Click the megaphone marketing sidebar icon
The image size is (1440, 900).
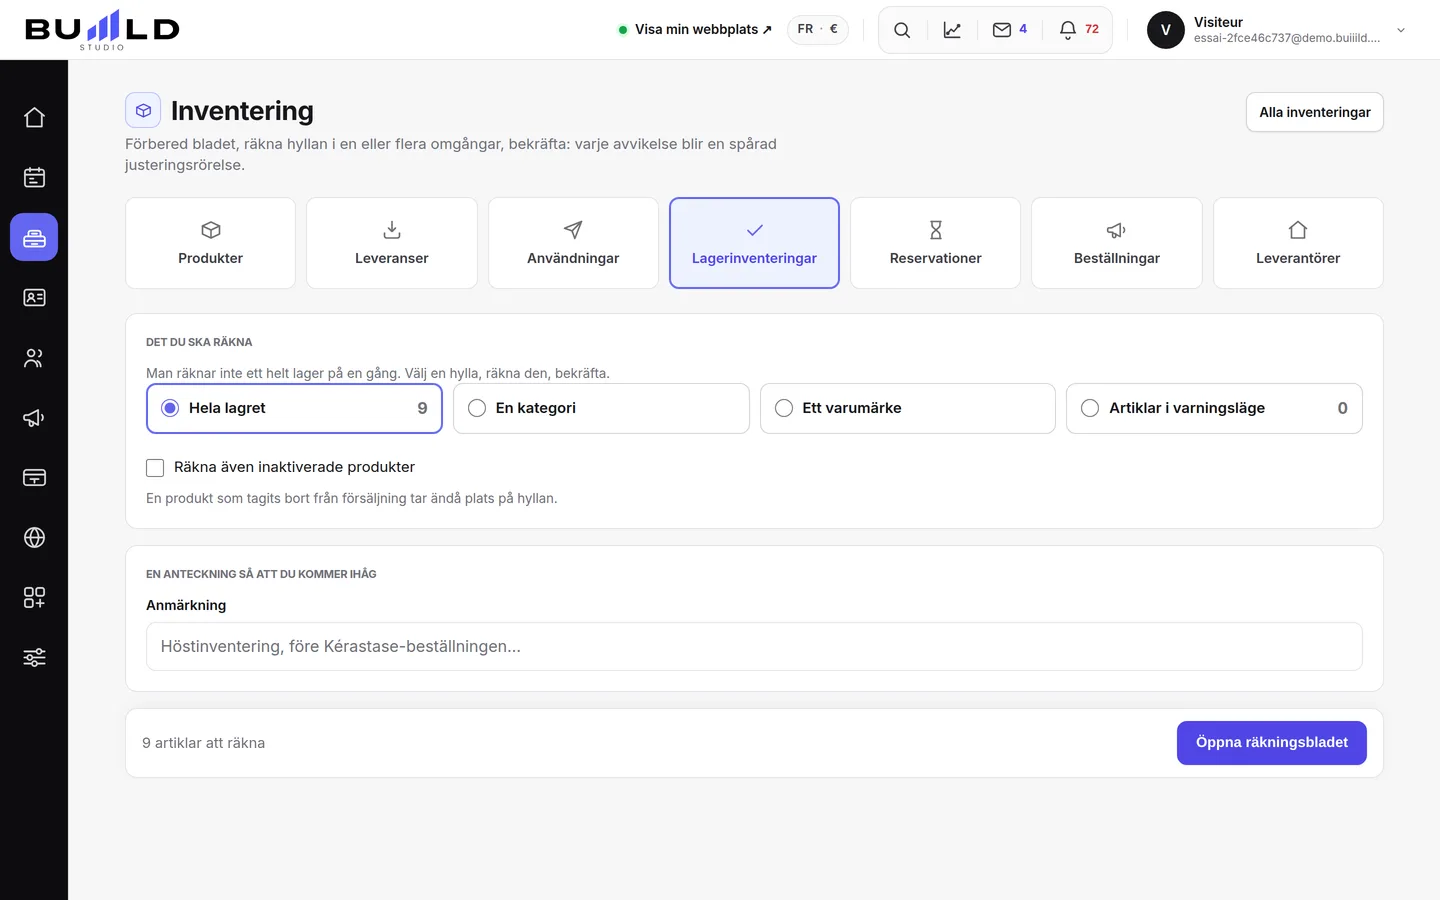[34, 417]
